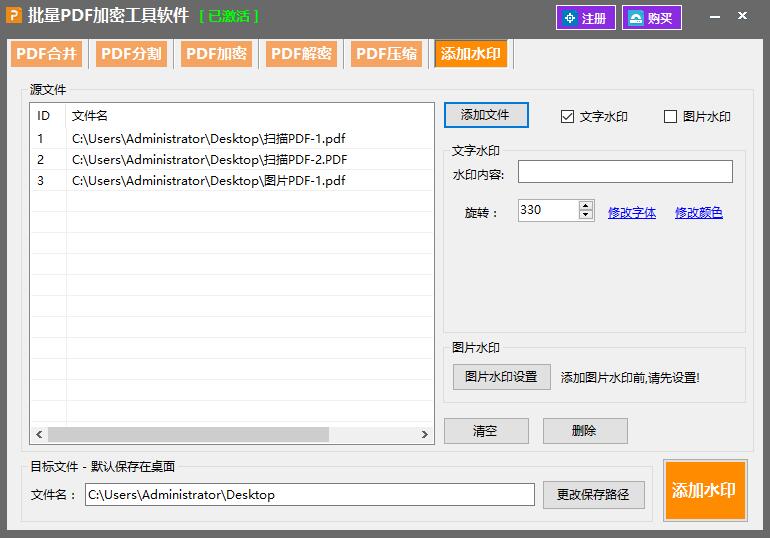770x538 pixels.
Task: Click the target path field showing C:\Users\Administrator\Desktop
Action: click(x=309, y=495)
